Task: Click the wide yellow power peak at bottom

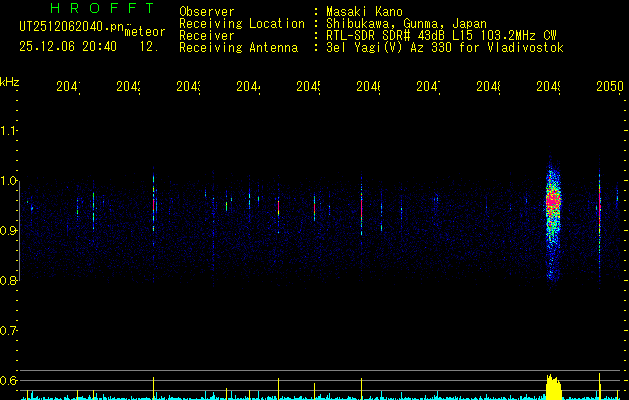Action: pyautogui.click(x=554, y=387)
